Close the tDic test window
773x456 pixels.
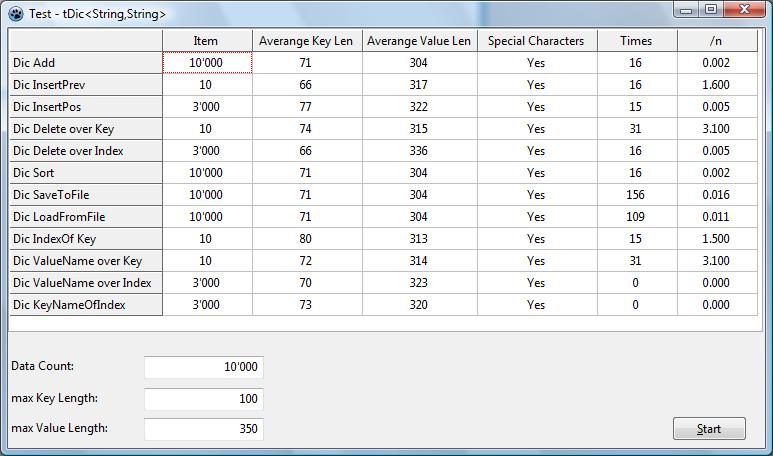[744, 10]
